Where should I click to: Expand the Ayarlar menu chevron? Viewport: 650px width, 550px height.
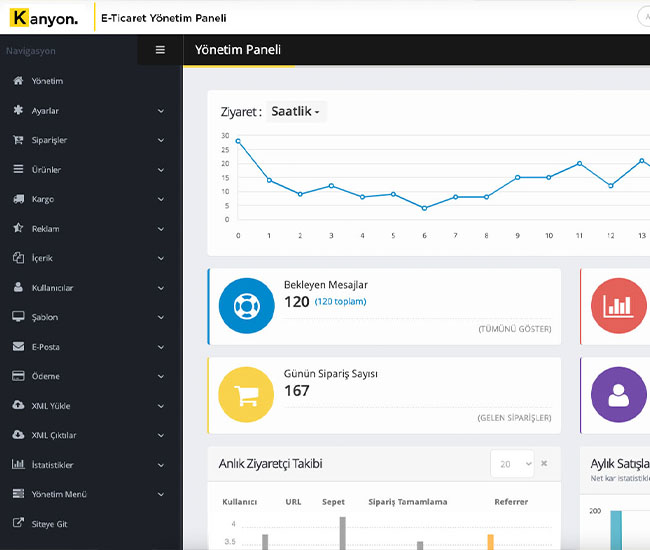tap(161, 111)
